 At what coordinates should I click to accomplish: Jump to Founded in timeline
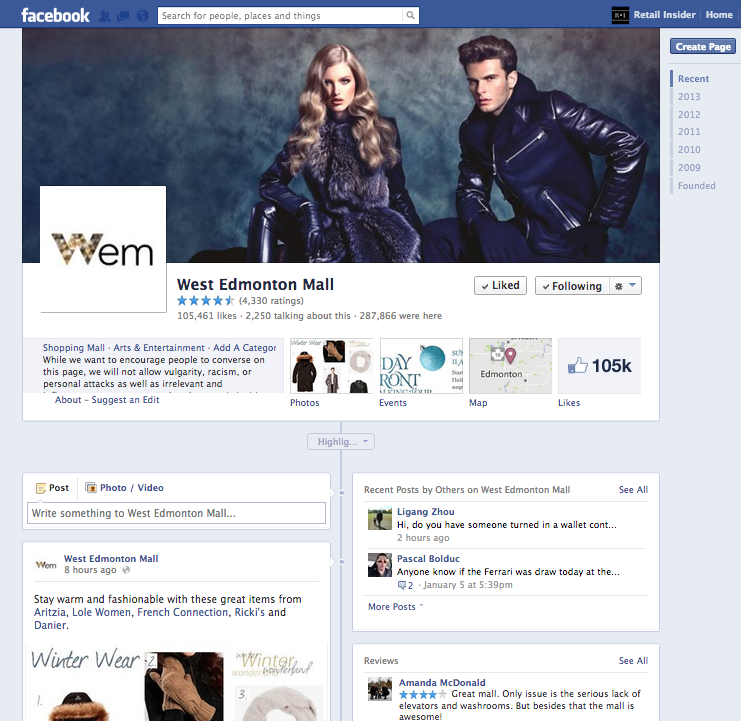pos(697,186)
